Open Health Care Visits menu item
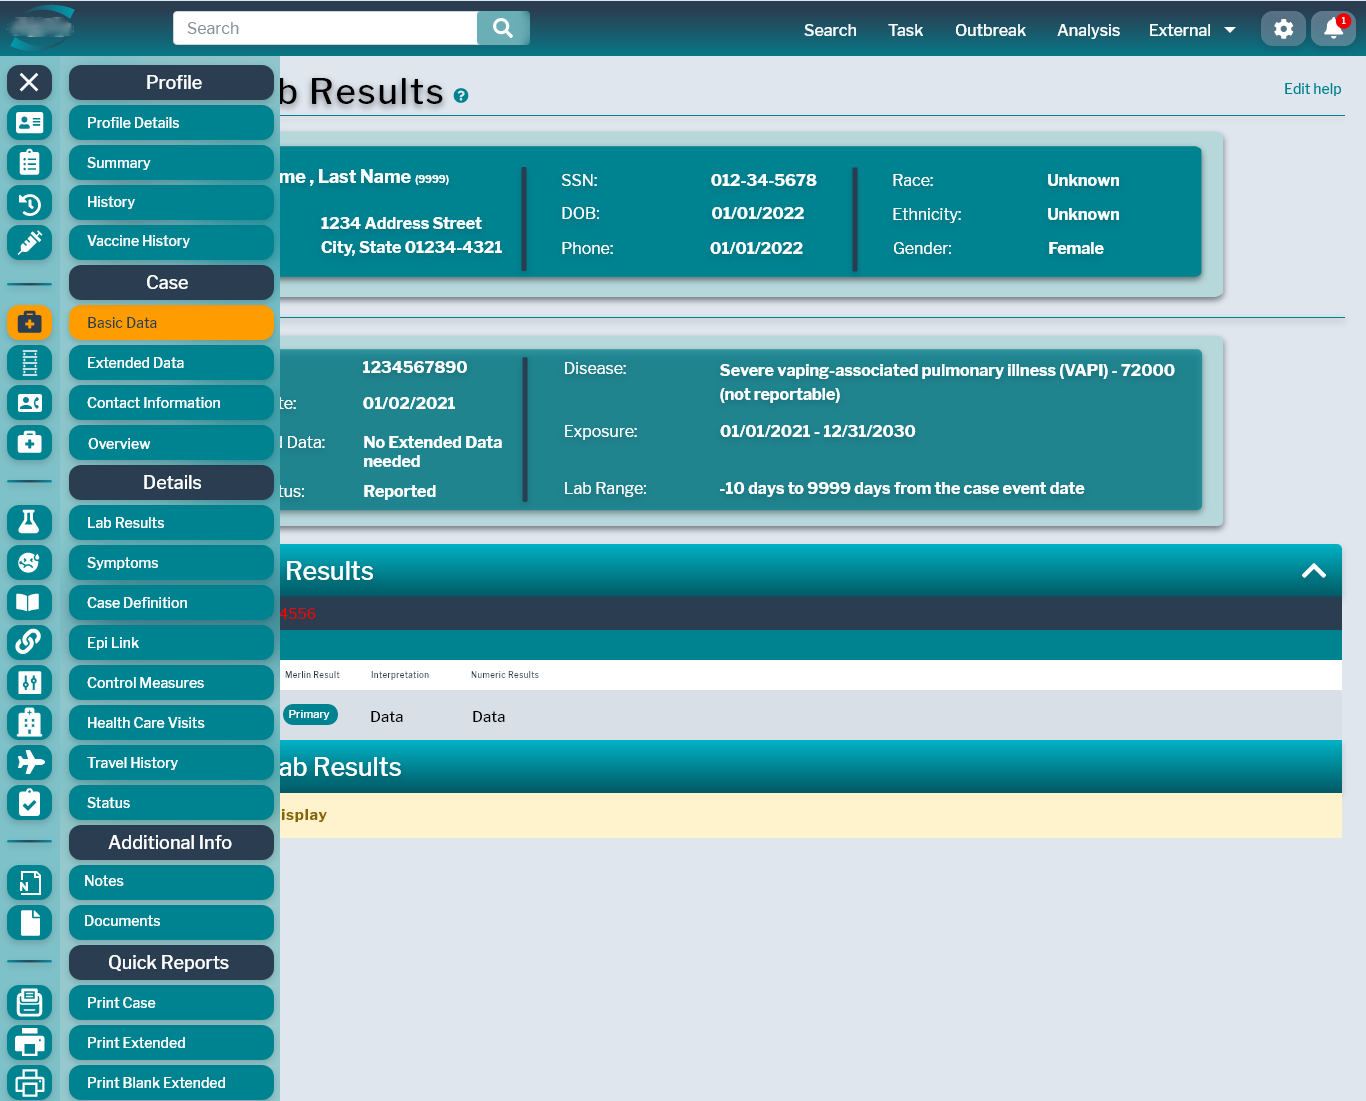This screenshot has height=1101, width=1366. coord(171,722)
